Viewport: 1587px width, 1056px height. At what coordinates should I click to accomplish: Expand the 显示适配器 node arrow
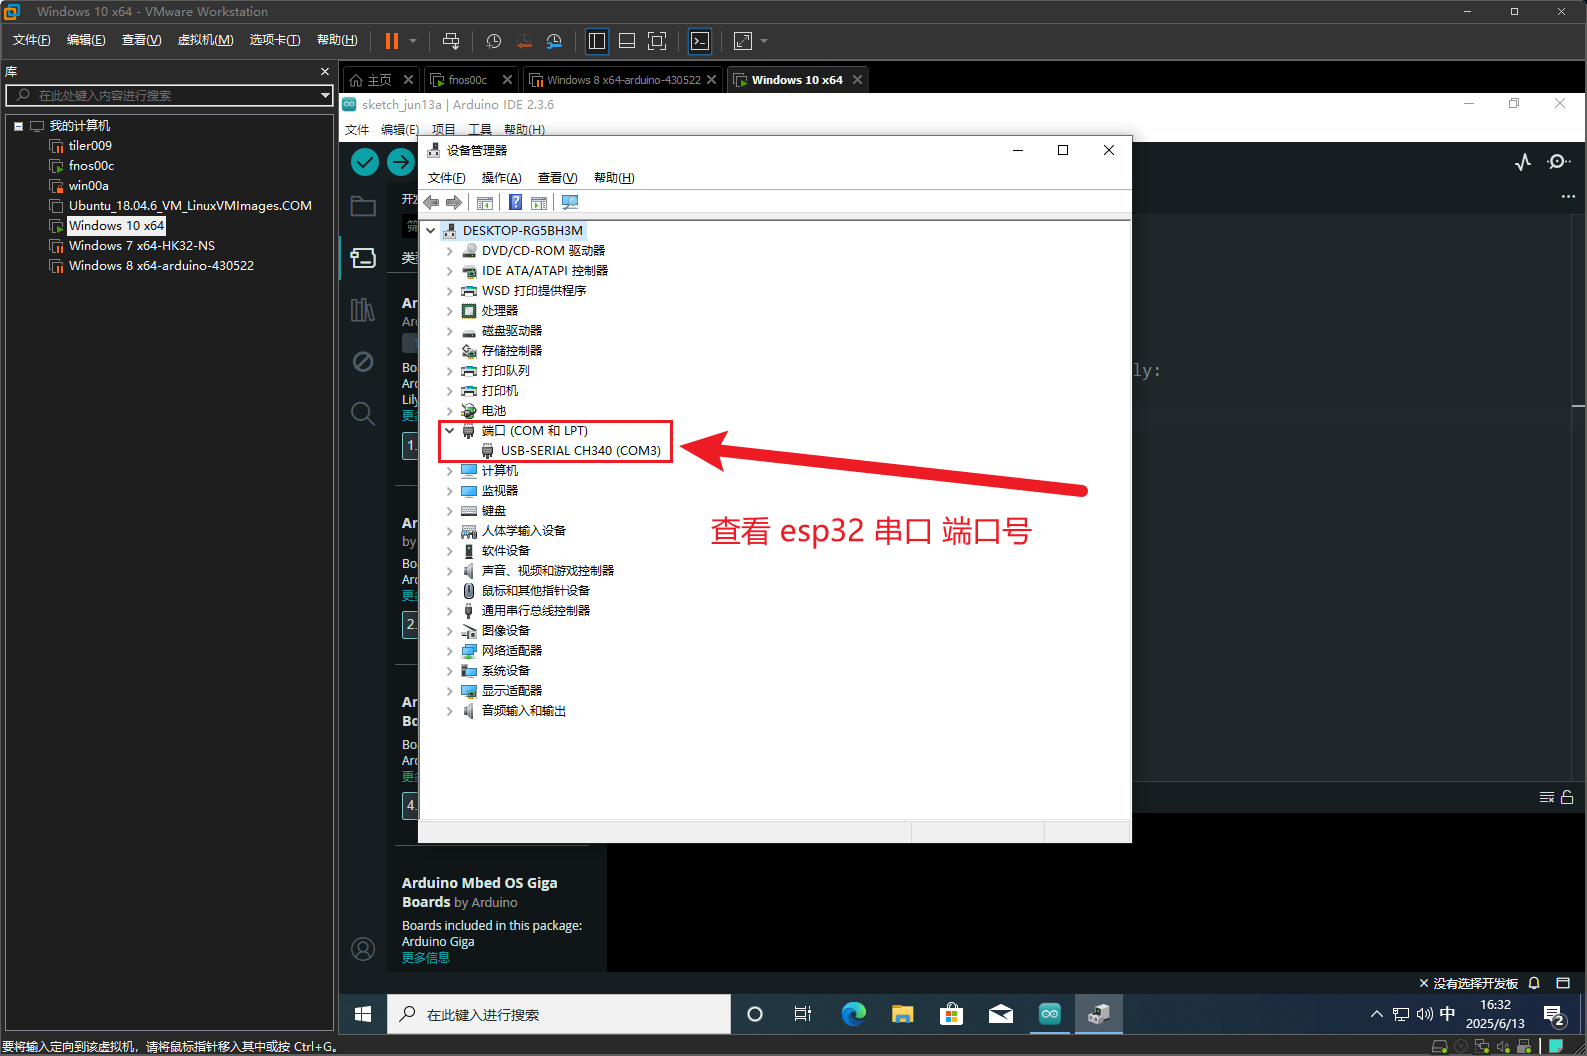click(x=450, y=691)
